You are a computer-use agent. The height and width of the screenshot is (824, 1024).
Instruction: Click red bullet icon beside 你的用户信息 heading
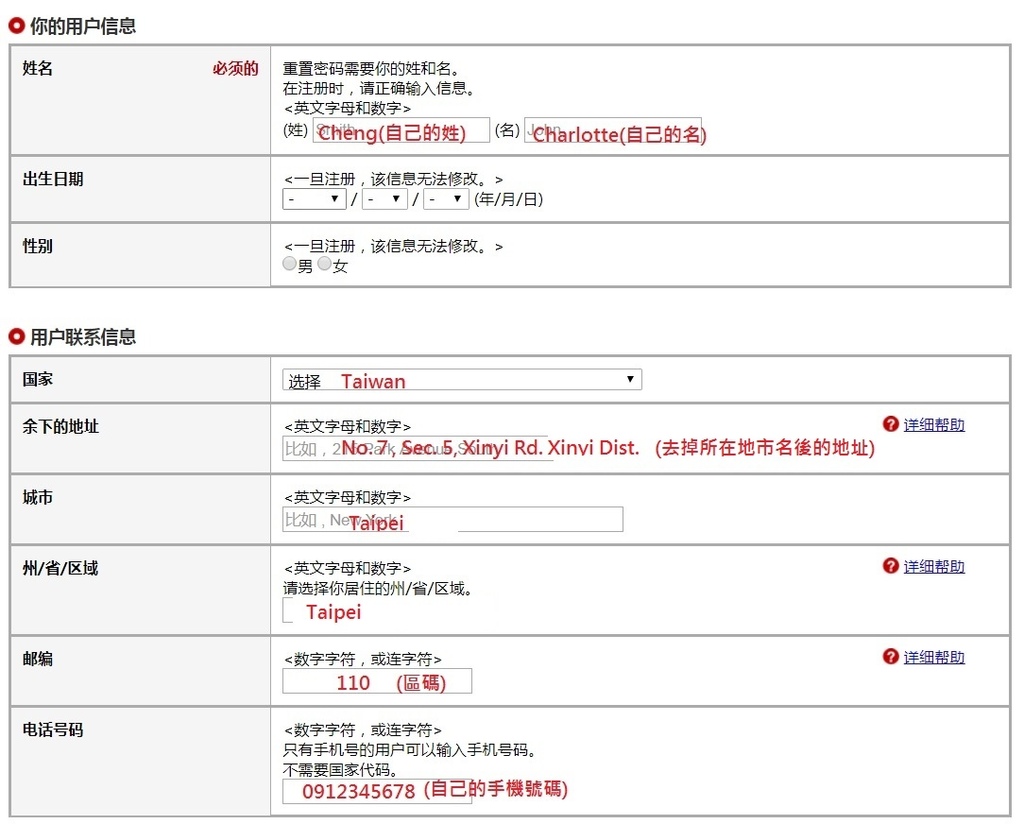(x=16, y=26)
